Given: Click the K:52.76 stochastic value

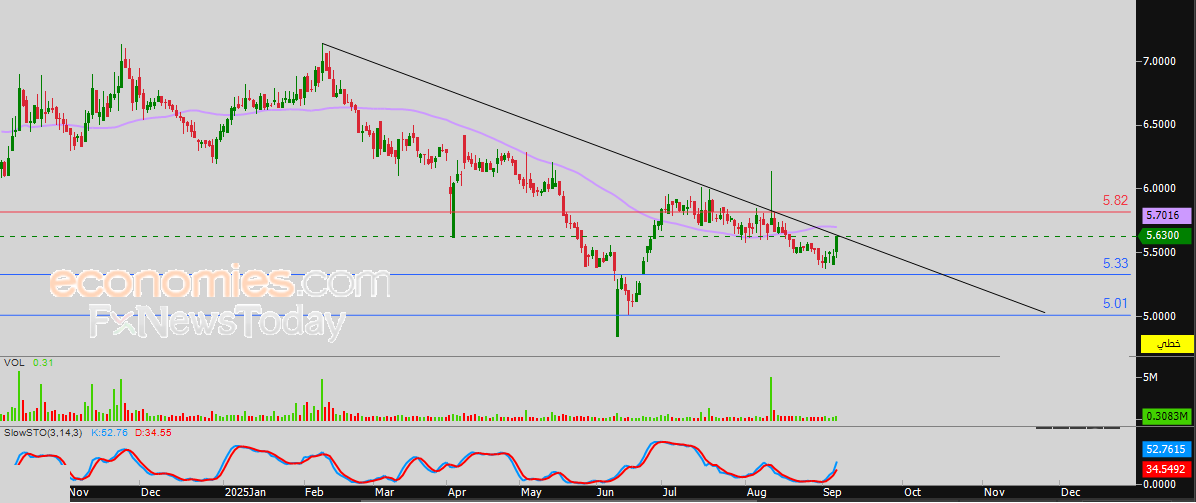Looking at the screenshot, I should coord(111,433).
